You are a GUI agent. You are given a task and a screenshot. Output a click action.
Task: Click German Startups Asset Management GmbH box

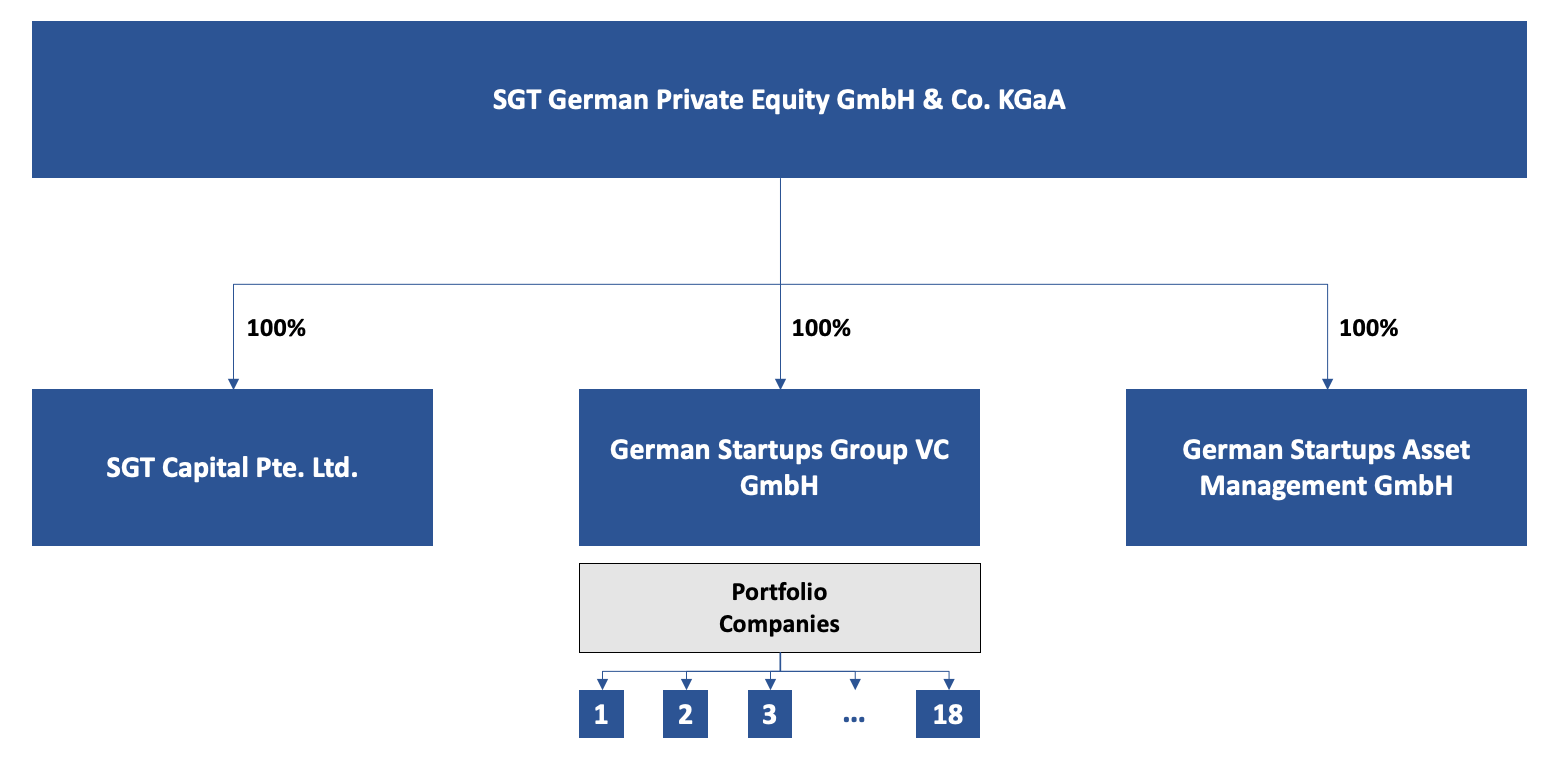[x=1326, y=467]
